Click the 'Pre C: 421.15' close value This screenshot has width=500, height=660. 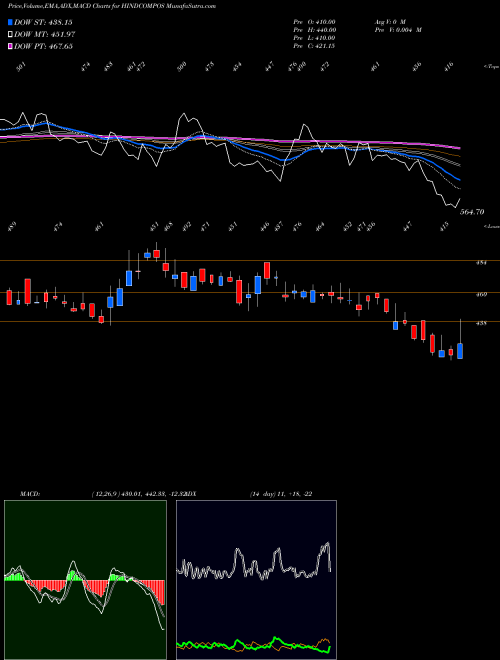pos(314,46)
